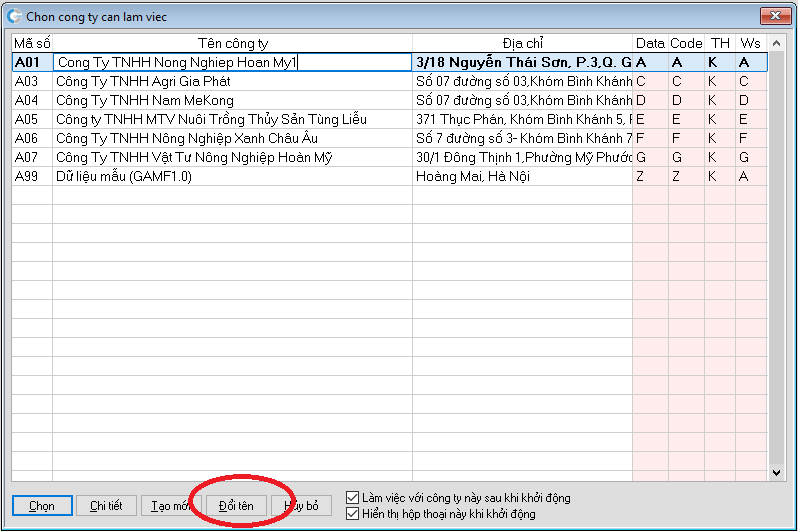Screen dimensions: 798x531
Task: Click address 371 Thục Phán, Khóm Bình Khánh 5
Action: (x=523, y=119)
